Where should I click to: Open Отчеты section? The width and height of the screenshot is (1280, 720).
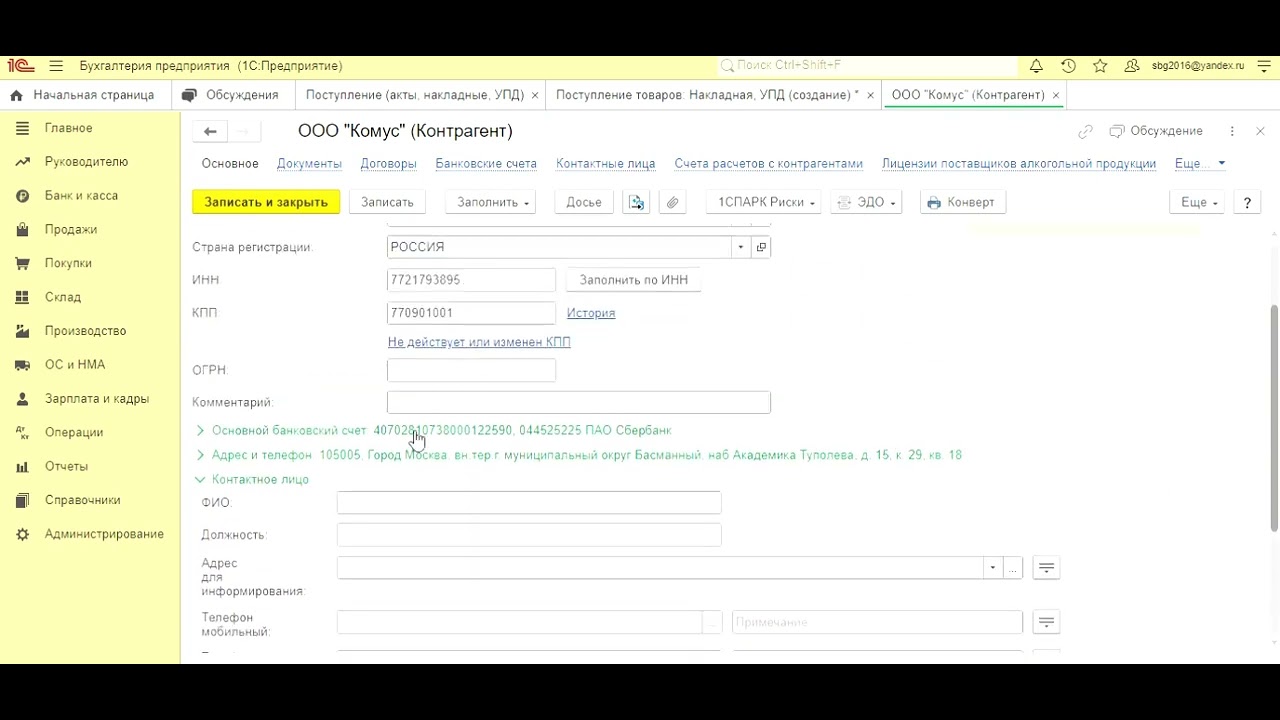66,466
